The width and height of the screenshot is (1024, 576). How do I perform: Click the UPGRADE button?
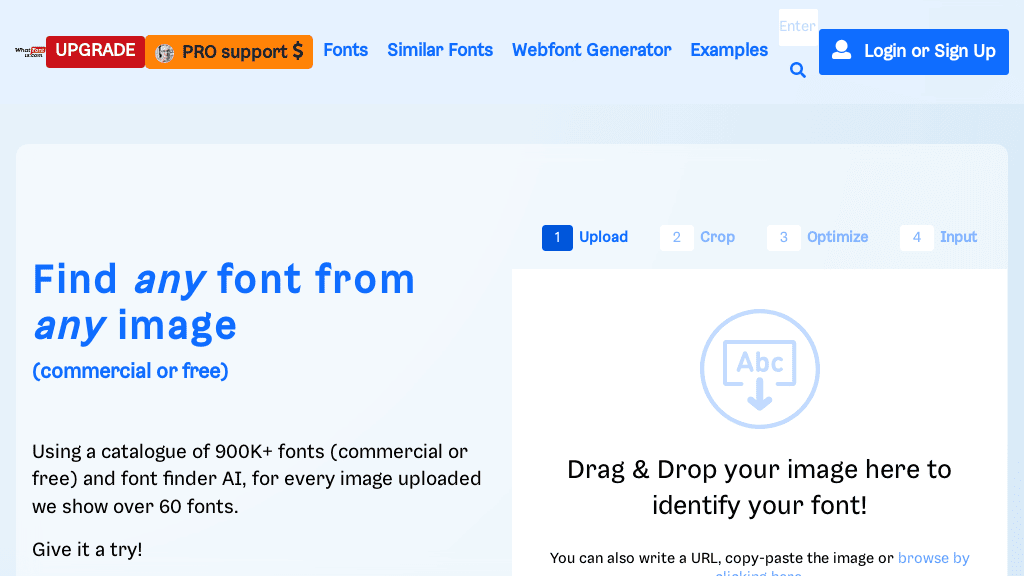pos(95,51)
